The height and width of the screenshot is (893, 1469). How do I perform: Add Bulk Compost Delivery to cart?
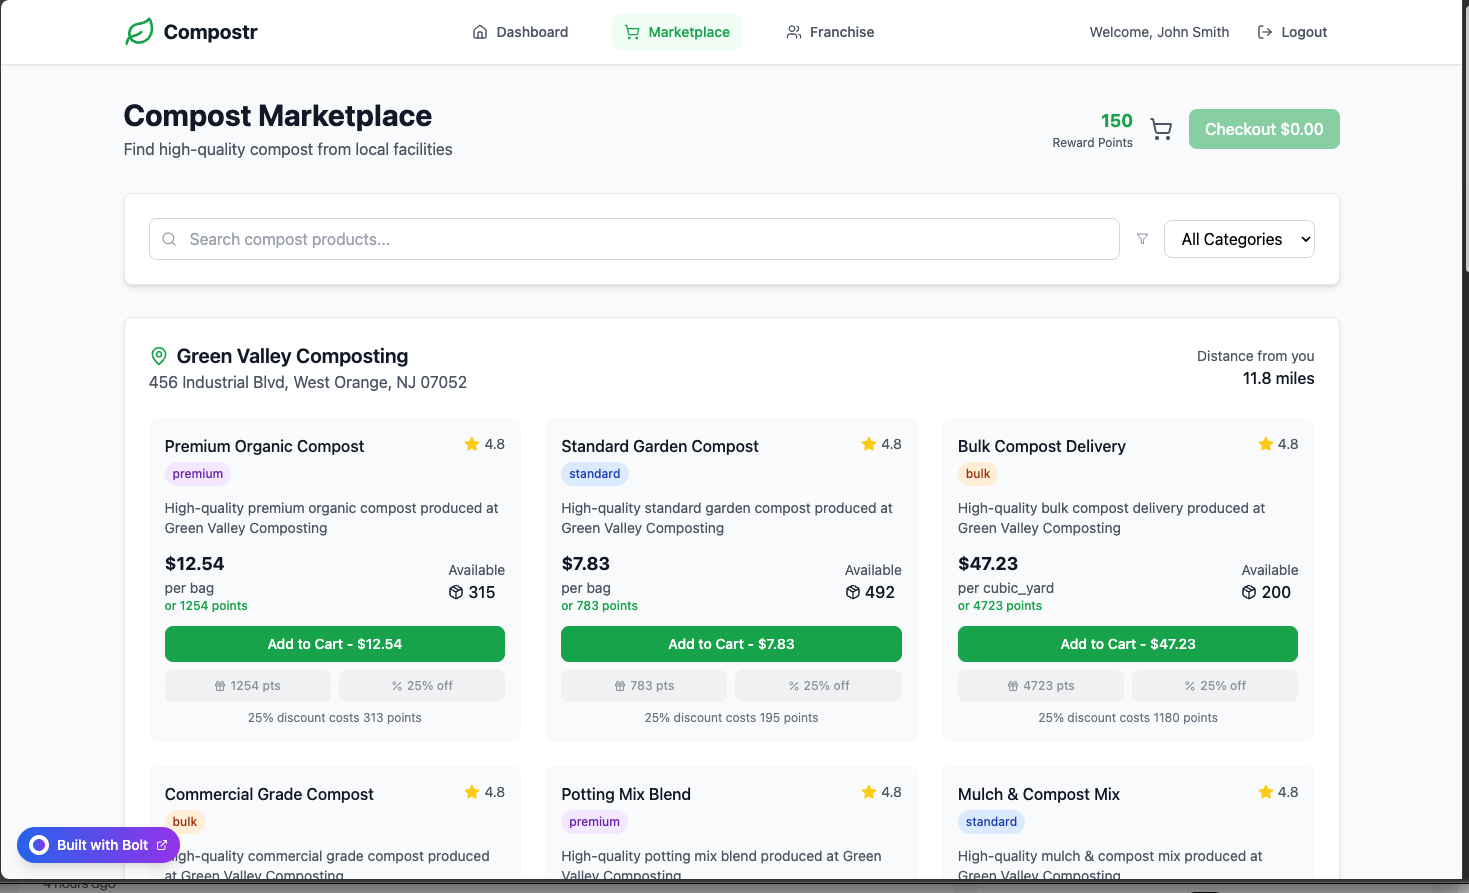(1128, 644)
